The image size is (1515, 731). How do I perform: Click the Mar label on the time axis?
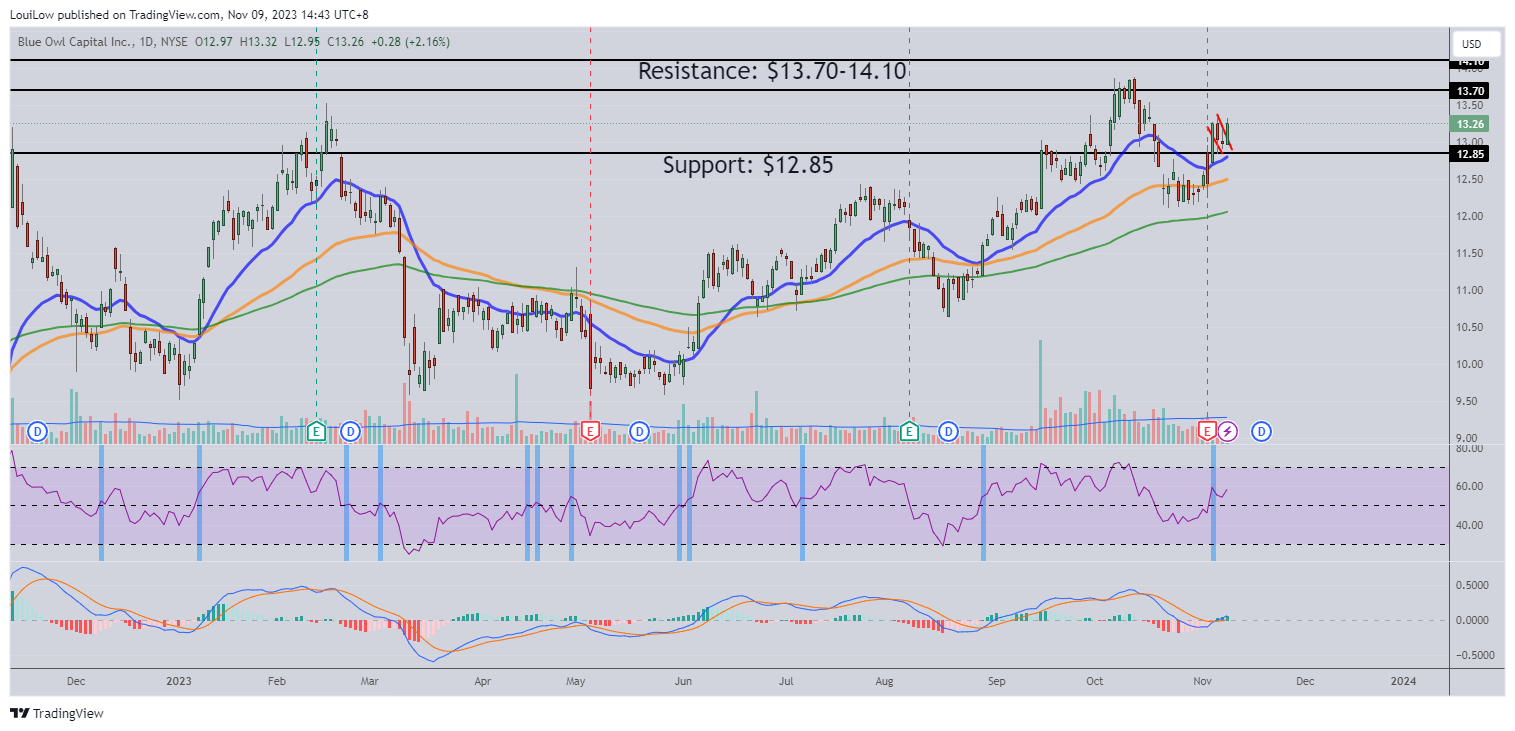point(369,681)
